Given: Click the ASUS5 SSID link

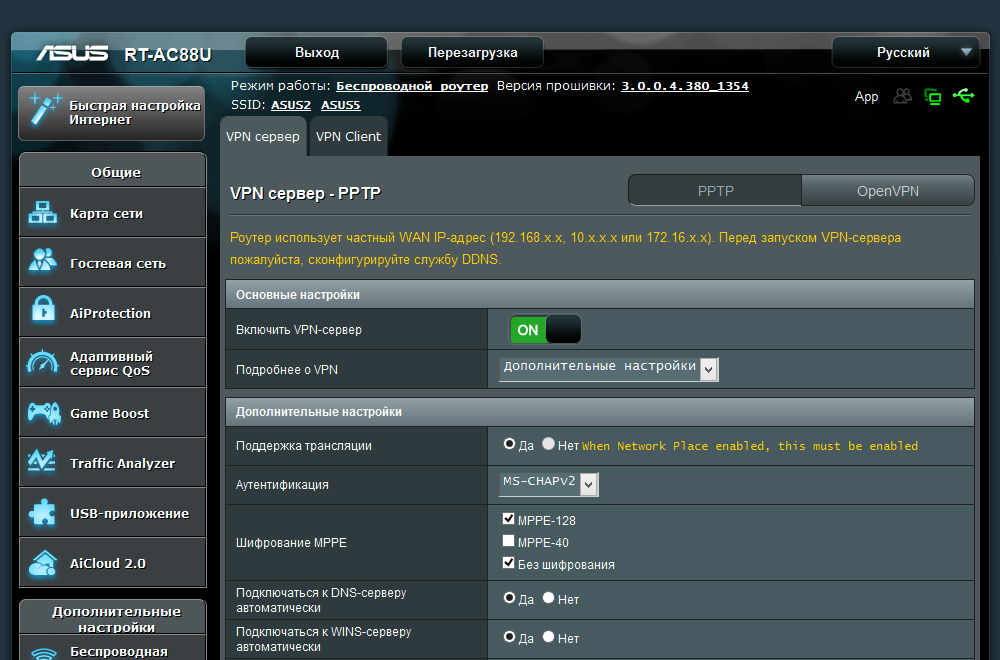Looking at the screenshot, I should pyautogui.click(x=341, y=105).
